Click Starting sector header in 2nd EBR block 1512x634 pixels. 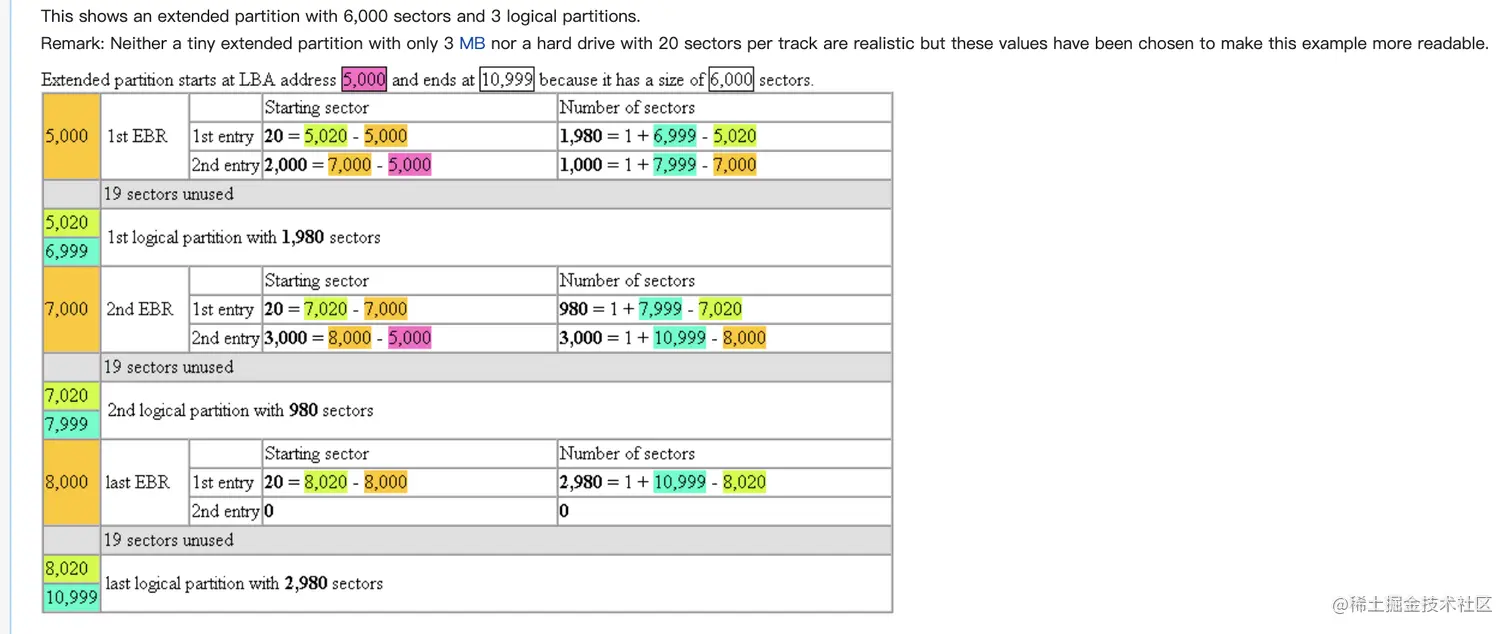[409, 281]
